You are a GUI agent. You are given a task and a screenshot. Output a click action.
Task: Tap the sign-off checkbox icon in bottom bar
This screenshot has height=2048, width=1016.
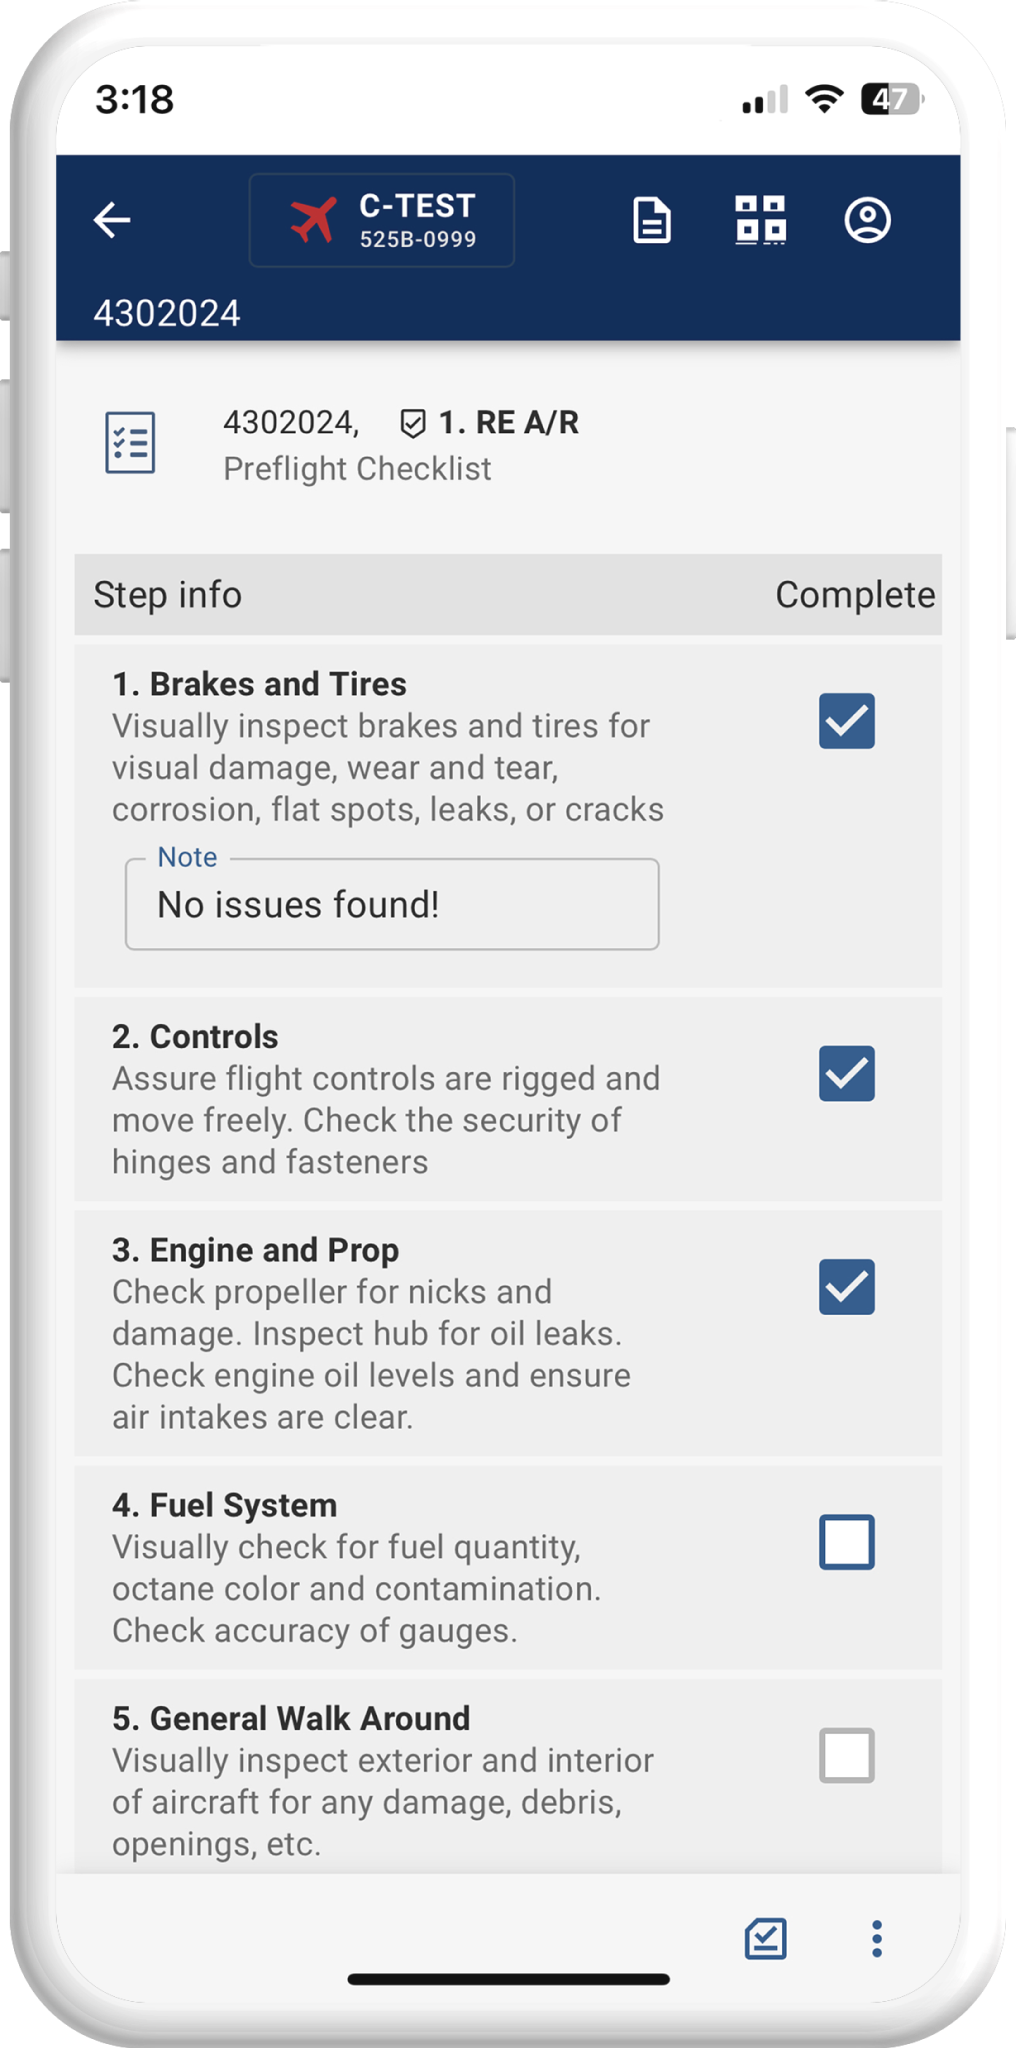click(766, 1939)
